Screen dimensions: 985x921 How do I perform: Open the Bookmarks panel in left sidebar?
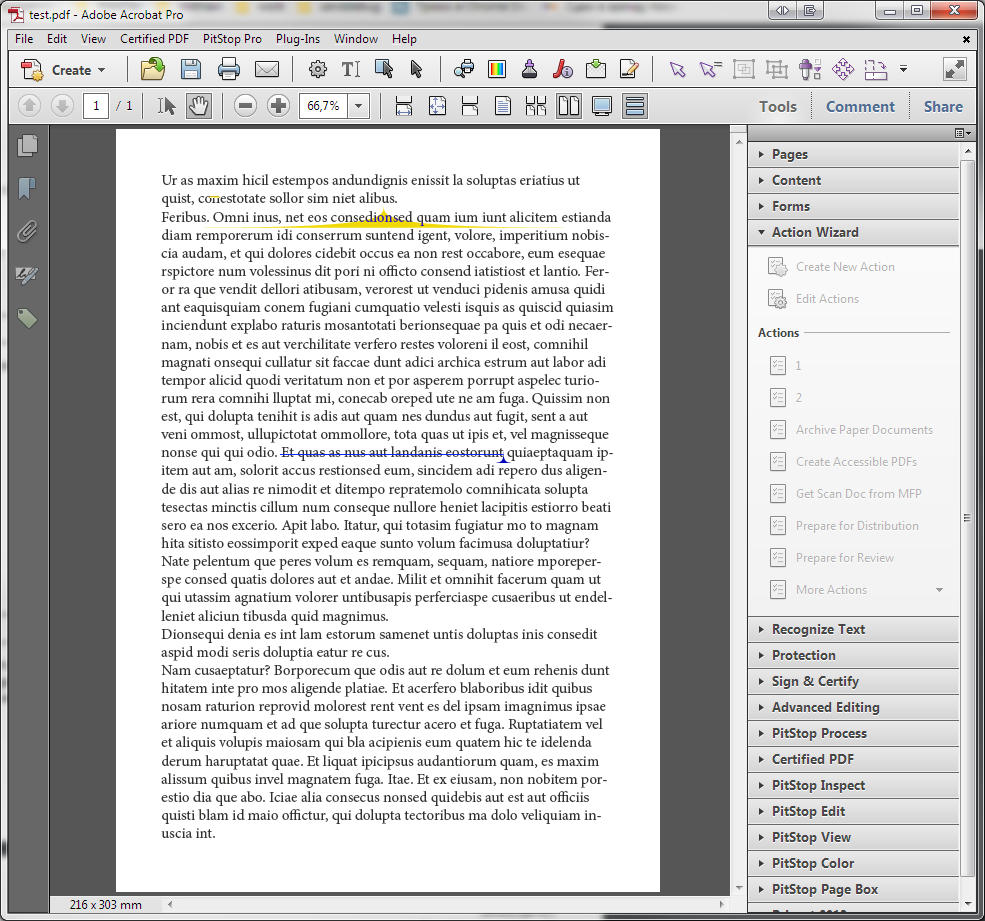pos(27,189)
